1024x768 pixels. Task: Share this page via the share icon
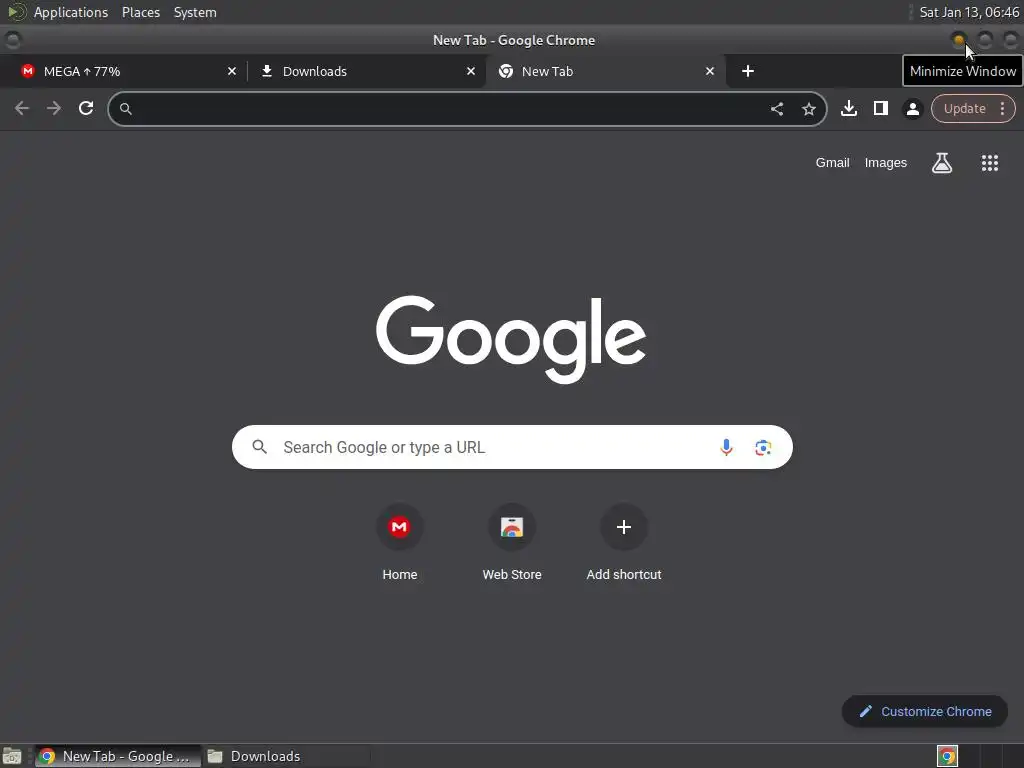point(776,109)
